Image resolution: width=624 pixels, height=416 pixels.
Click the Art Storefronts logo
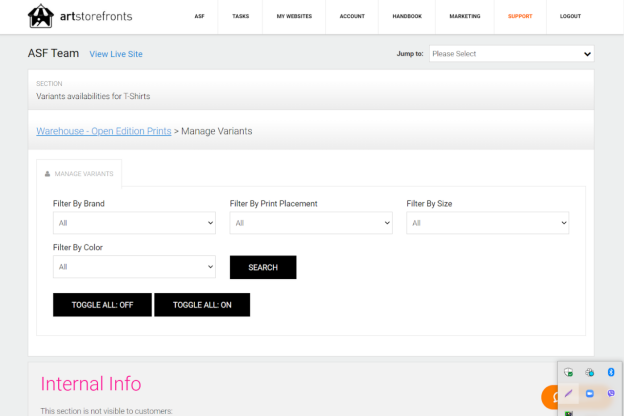[x=80, y=16]
